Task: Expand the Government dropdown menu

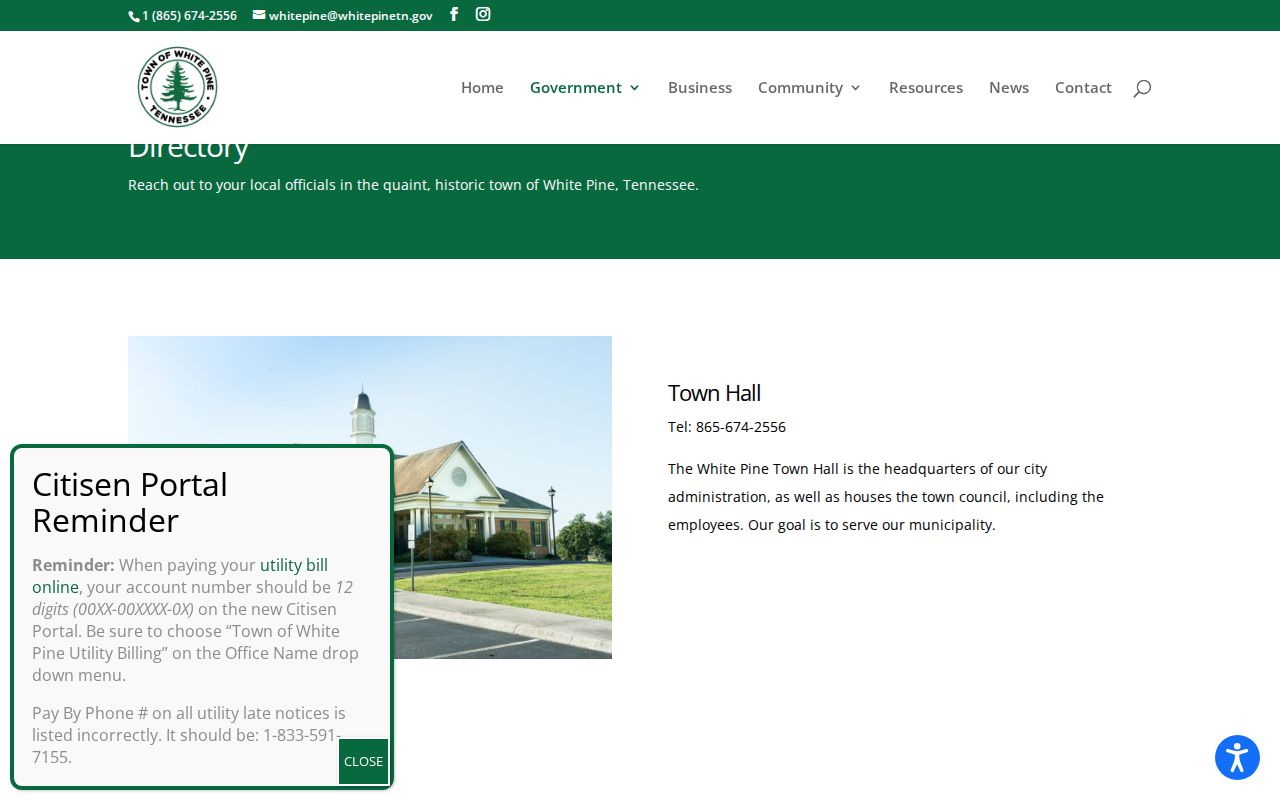Action: click(585, 88)
